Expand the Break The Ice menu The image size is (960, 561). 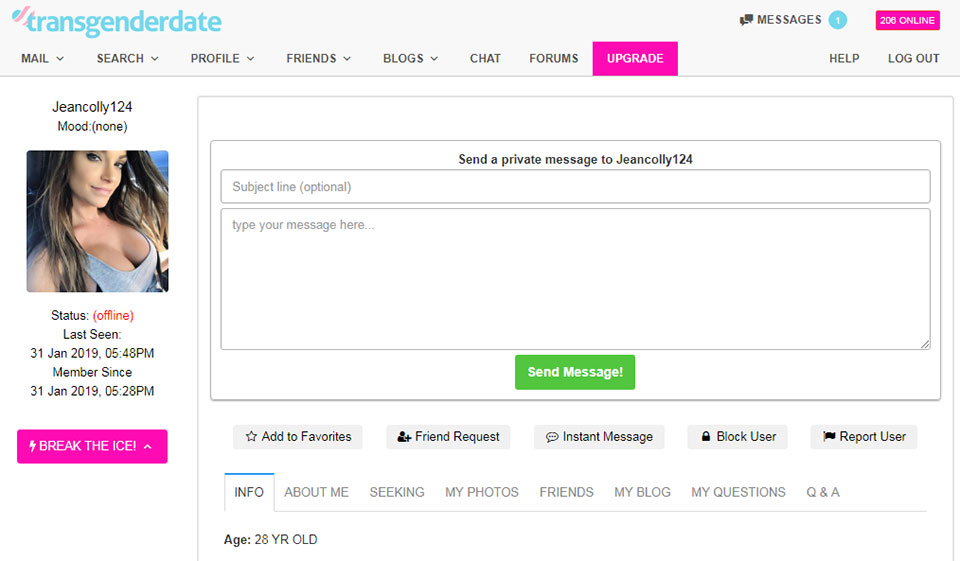click(x=92, y=446)
